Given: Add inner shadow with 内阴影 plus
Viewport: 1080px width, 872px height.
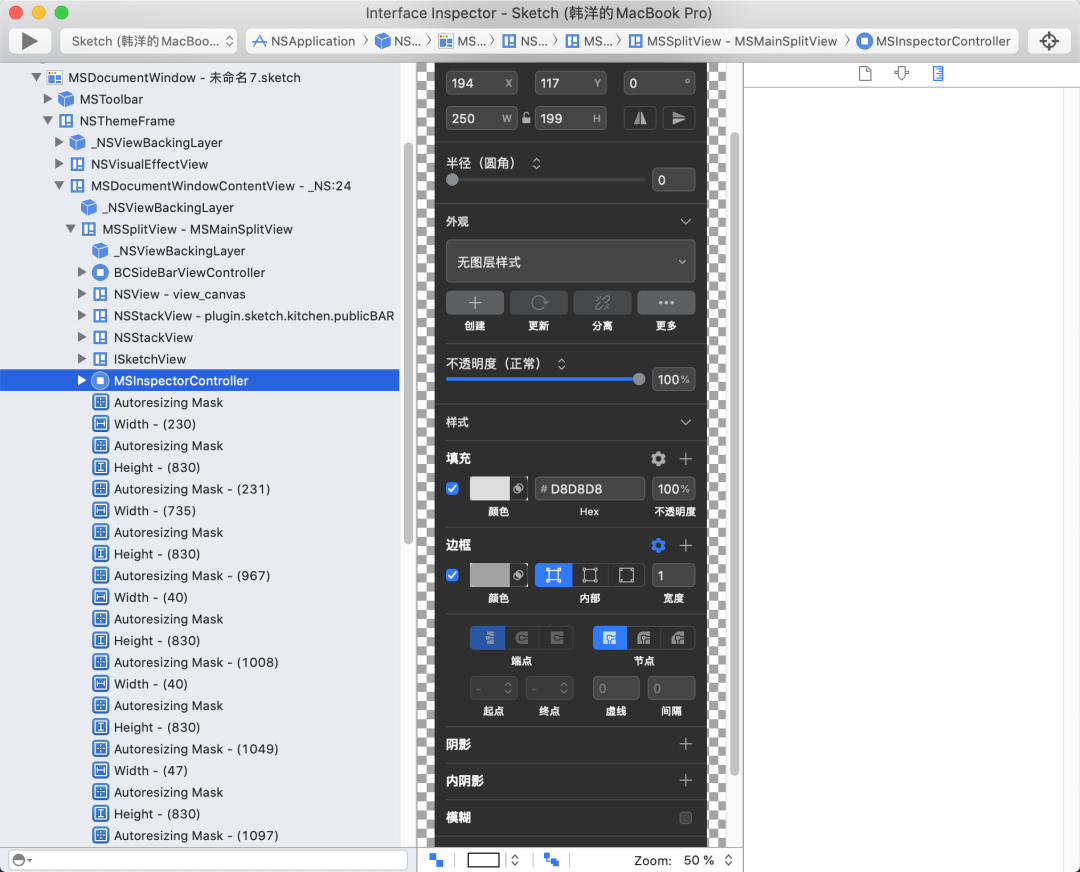Looking at the screenshot, I should click(x=685, y=780).
